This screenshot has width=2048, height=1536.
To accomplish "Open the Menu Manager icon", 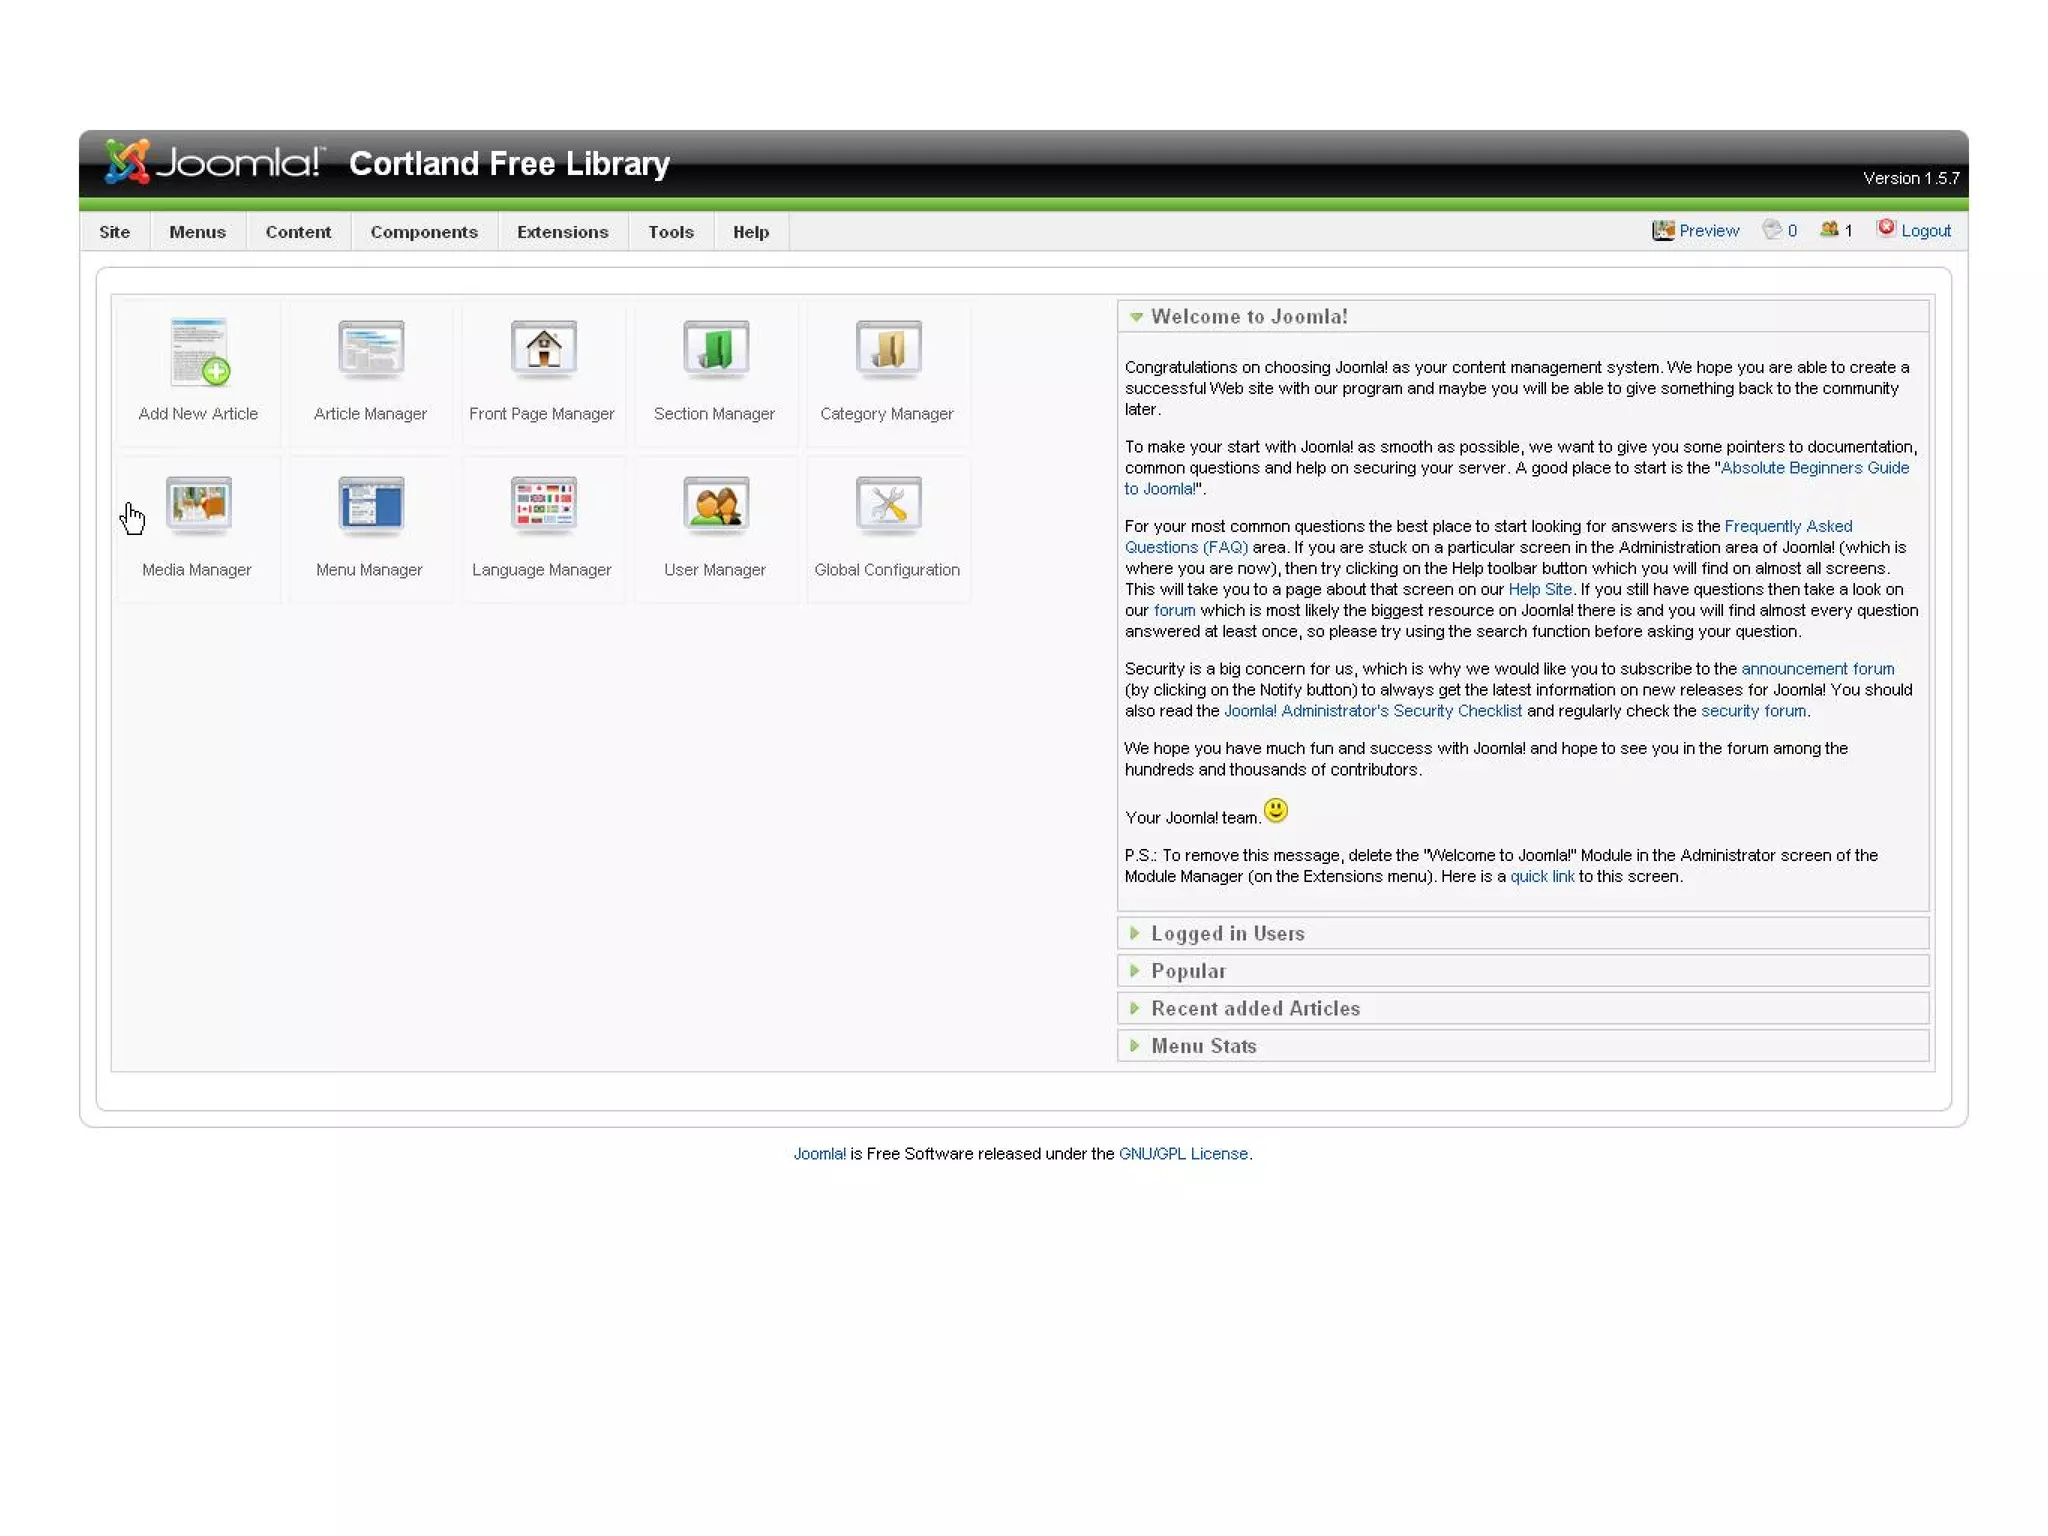I will 371,505.
